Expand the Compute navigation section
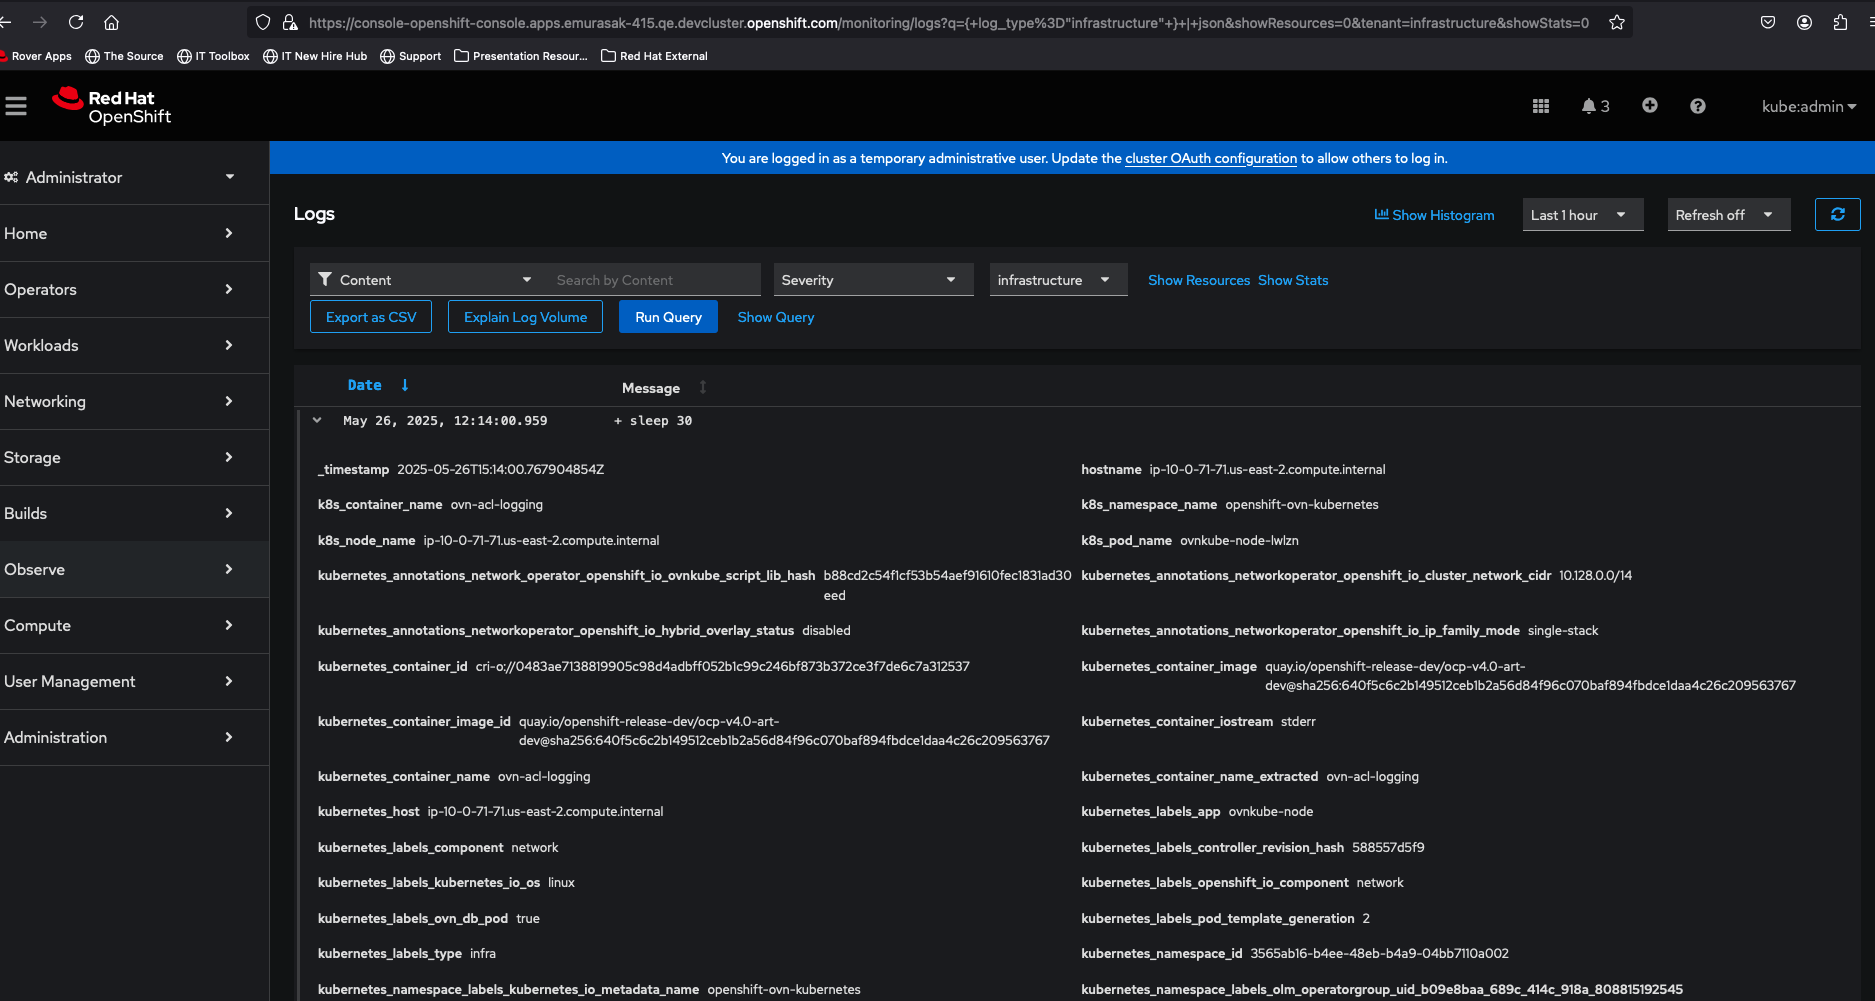The width and height of the screenshot is (1875, 1001). pos(134,625)
